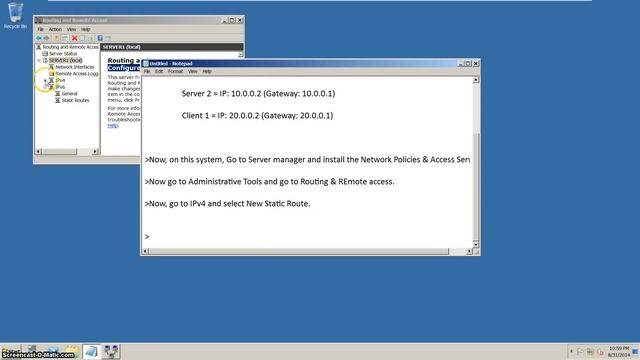Maximize the Notepad window
Screen dimensions: 640x360
coord(468,64)
